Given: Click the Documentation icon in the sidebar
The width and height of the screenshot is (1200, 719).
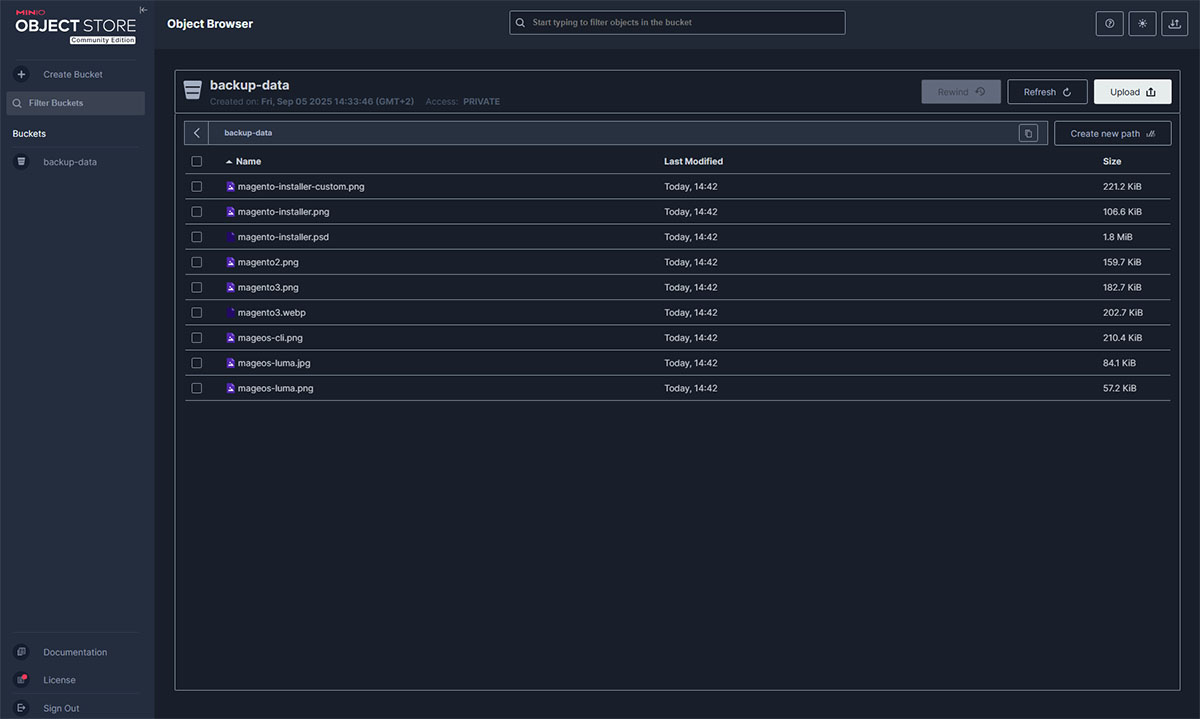Looking at the screenshot, I should (21, 652).
